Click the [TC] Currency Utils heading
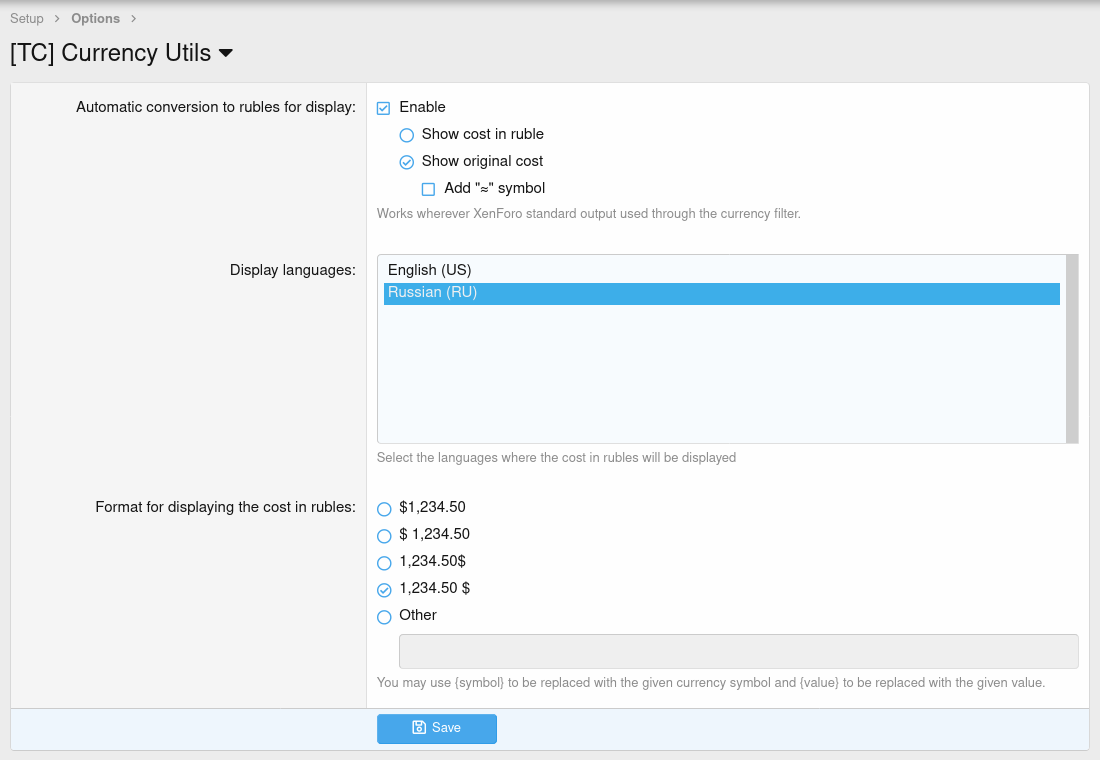 click(110, 53)
